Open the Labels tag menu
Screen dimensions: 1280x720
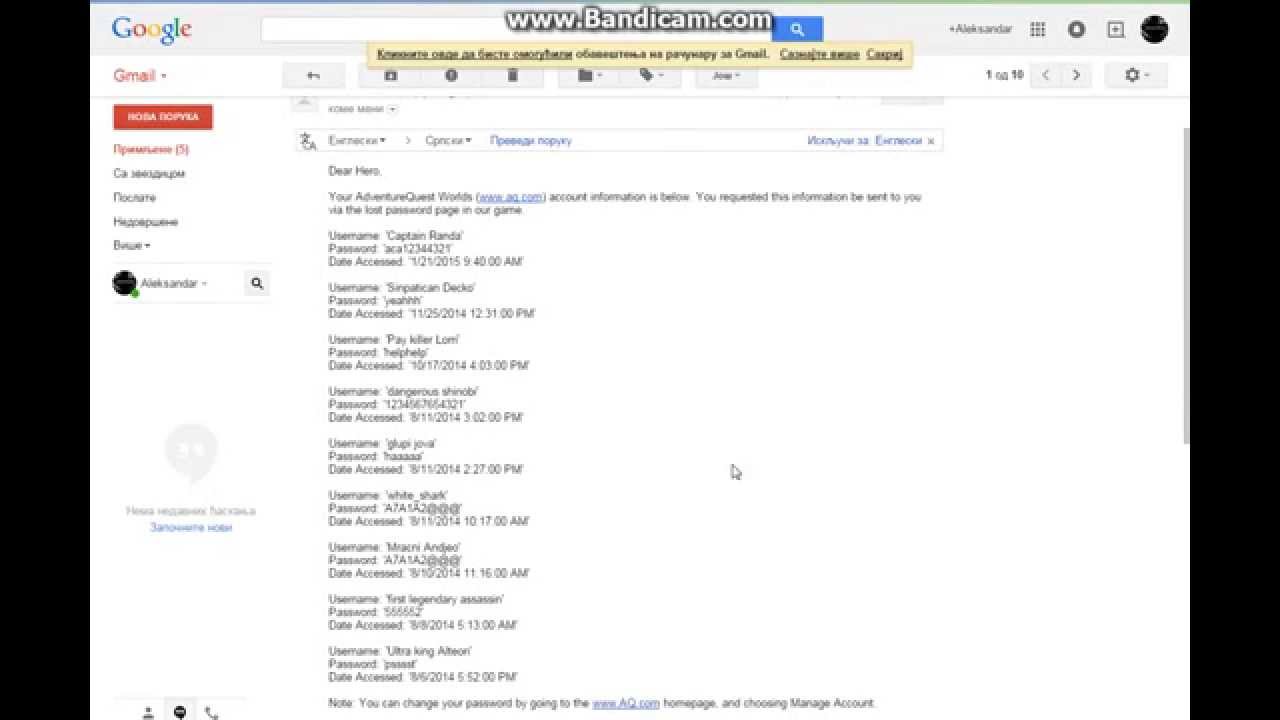click(651, 75)
